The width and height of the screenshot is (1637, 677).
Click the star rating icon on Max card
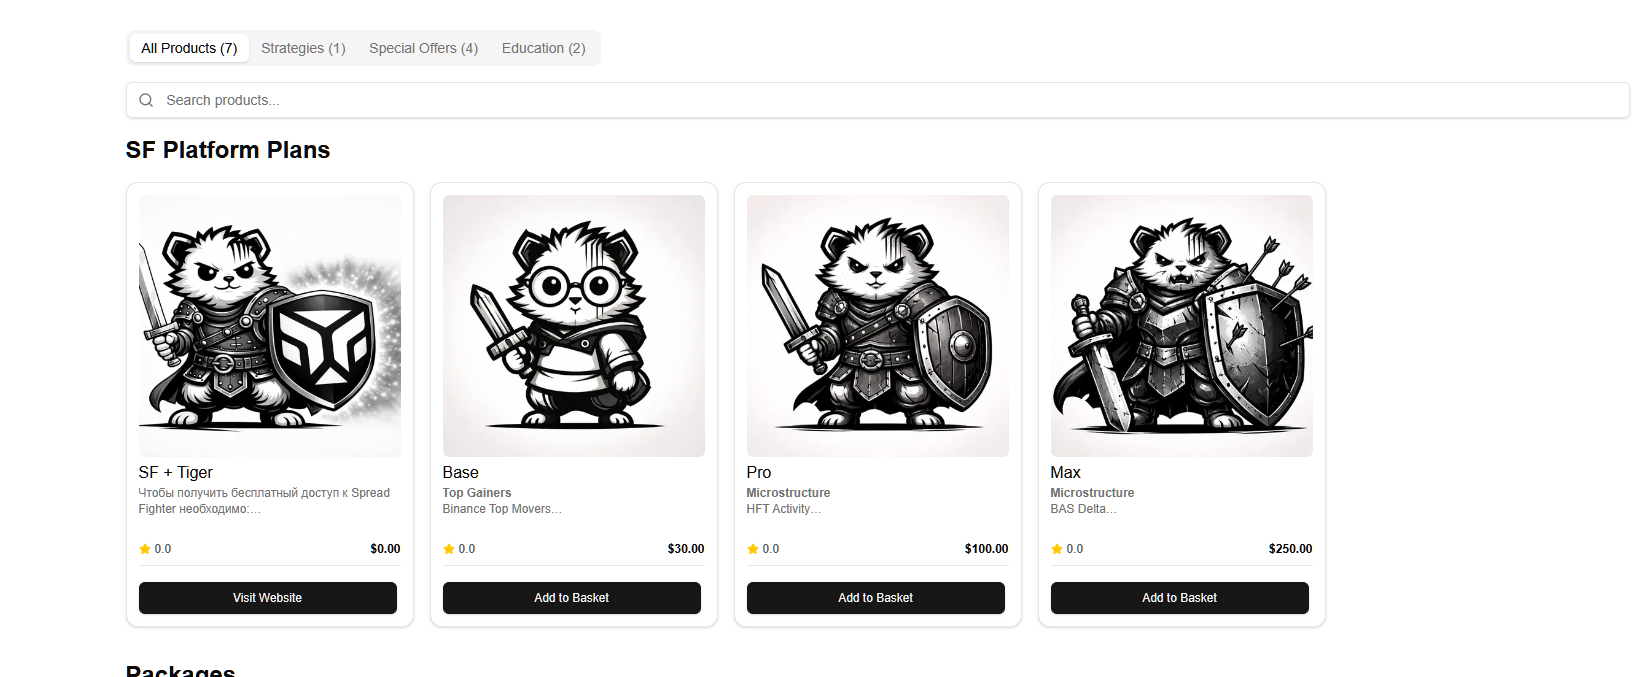(1057, 549)
